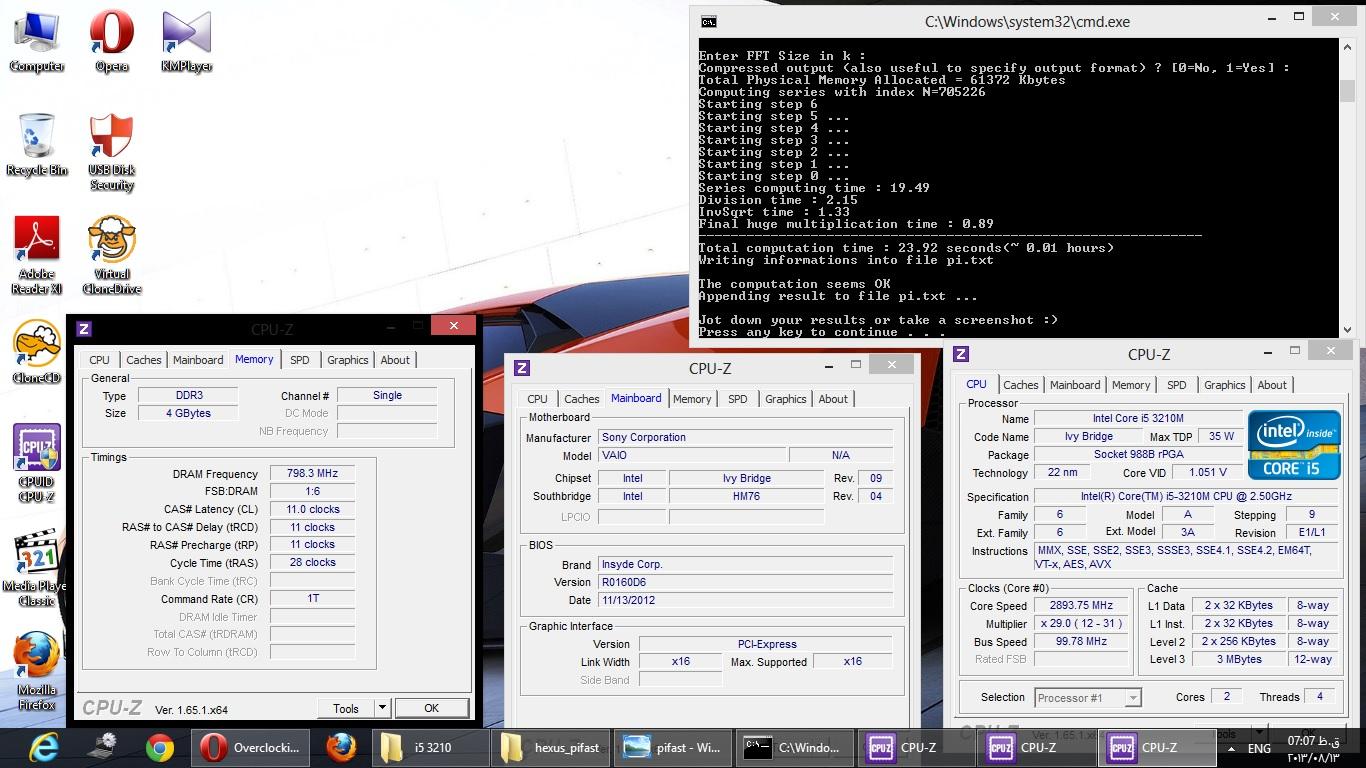Open the CPUID CPU-Z desktop shortcut
Image resolution: width=1366 pixels, height=768 pixels.
[x=37, y=463]
